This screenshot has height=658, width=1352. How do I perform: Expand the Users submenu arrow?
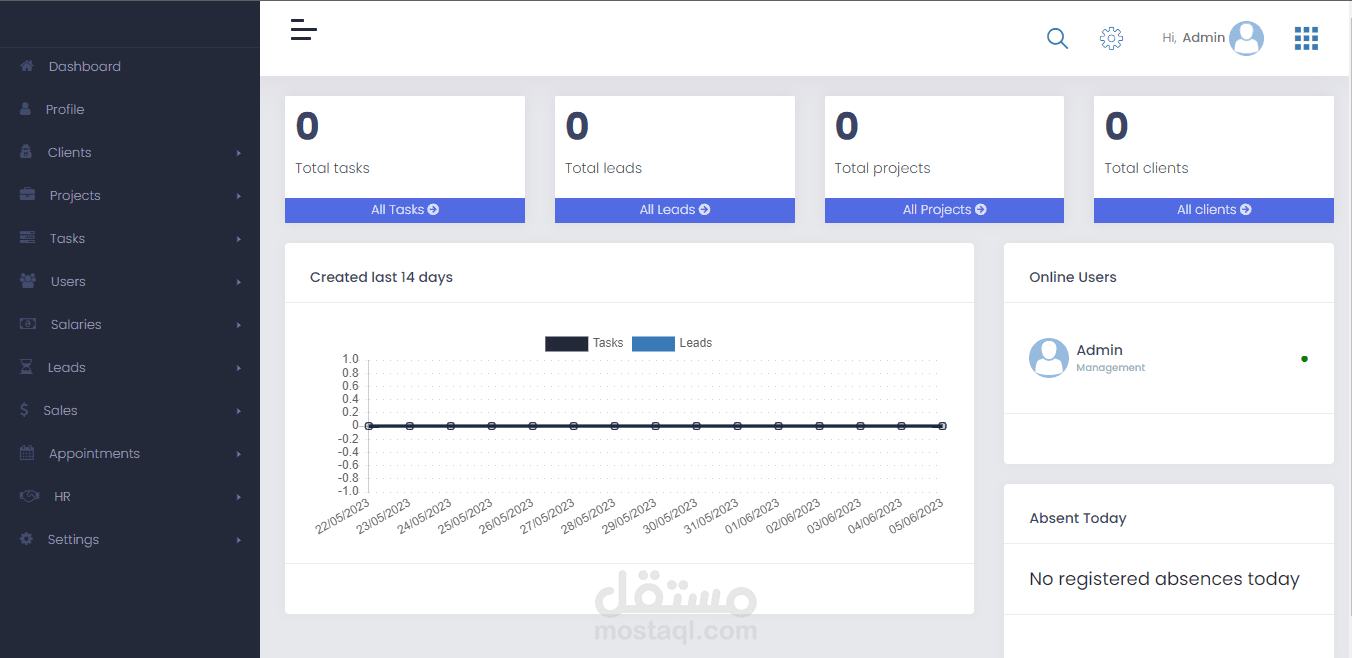pyautogui.click(x=239, y=282)
